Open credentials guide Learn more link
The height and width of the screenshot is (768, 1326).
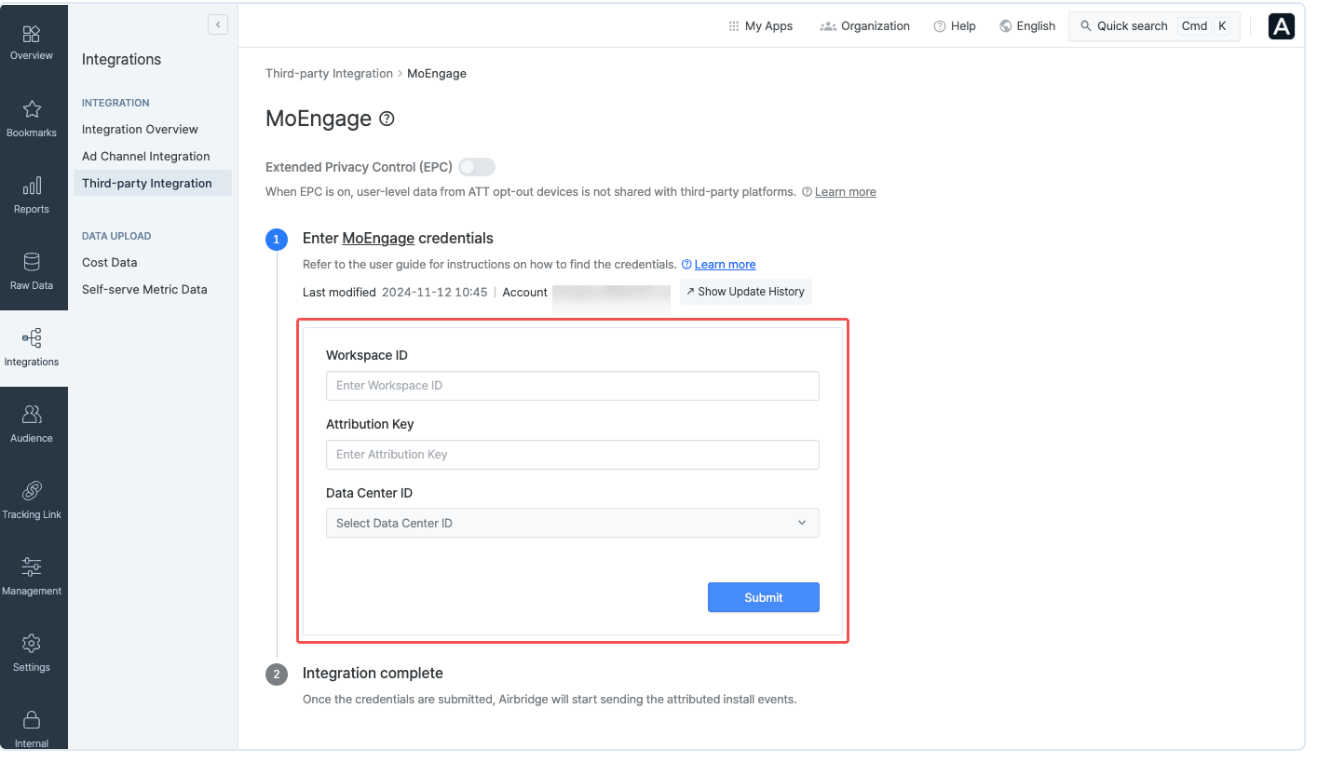(725, 265)
